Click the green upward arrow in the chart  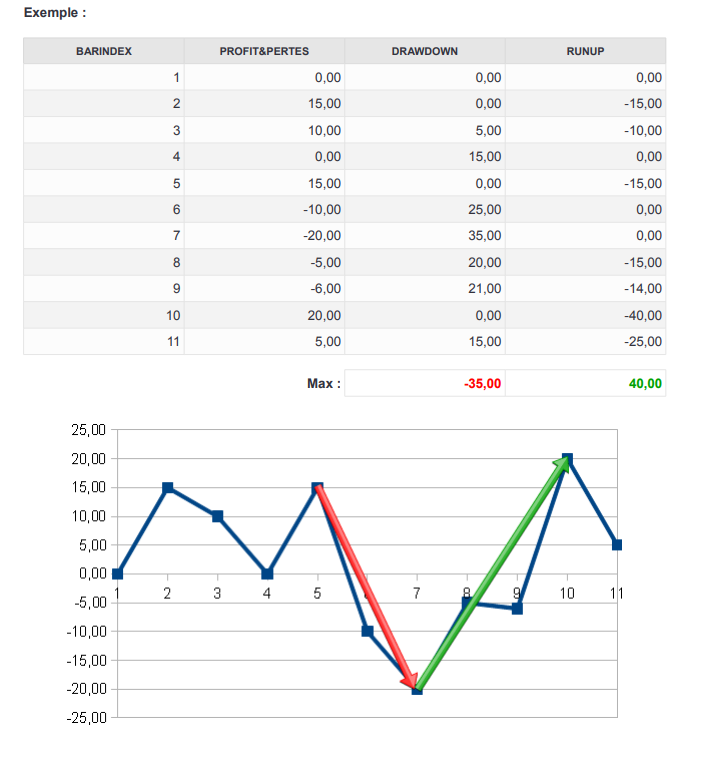click(492, 573)
